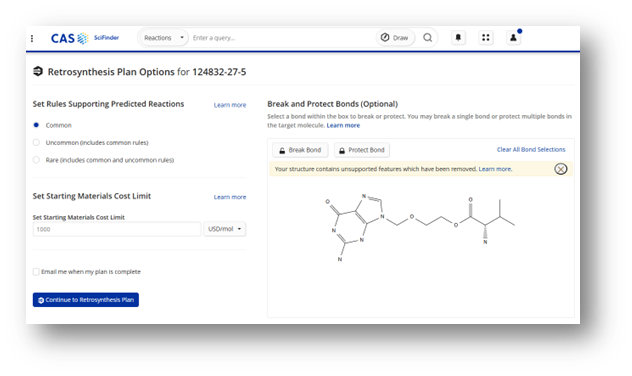
Task: Click the 'Set Starting Materials Cost Limit' heading
Action: (x=92, y=196)
